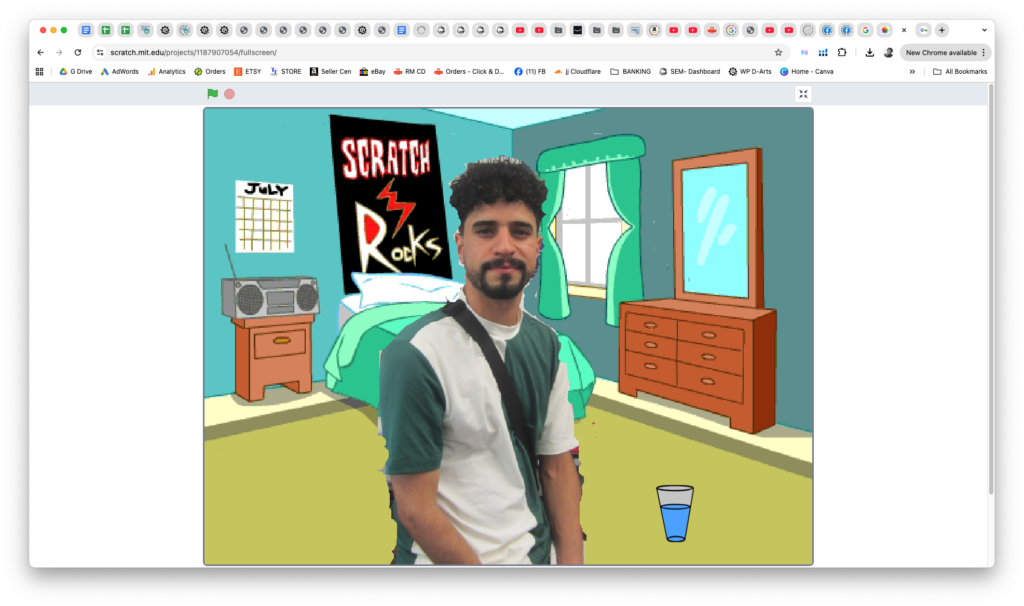Open a new browser tab

(x=941, y=30)
